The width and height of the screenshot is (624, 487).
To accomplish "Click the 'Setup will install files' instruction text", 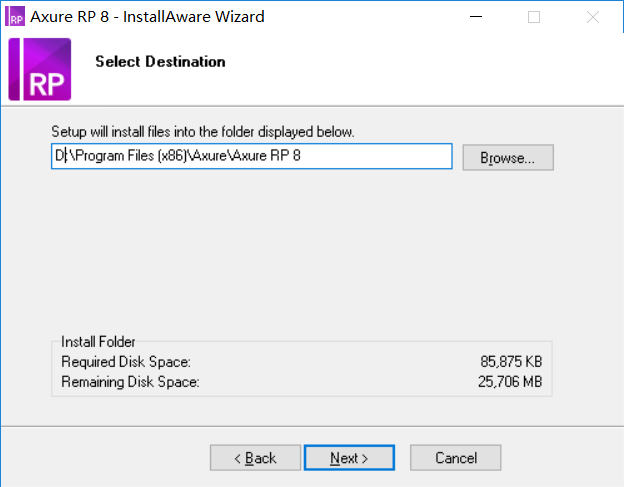I will 203,132.
